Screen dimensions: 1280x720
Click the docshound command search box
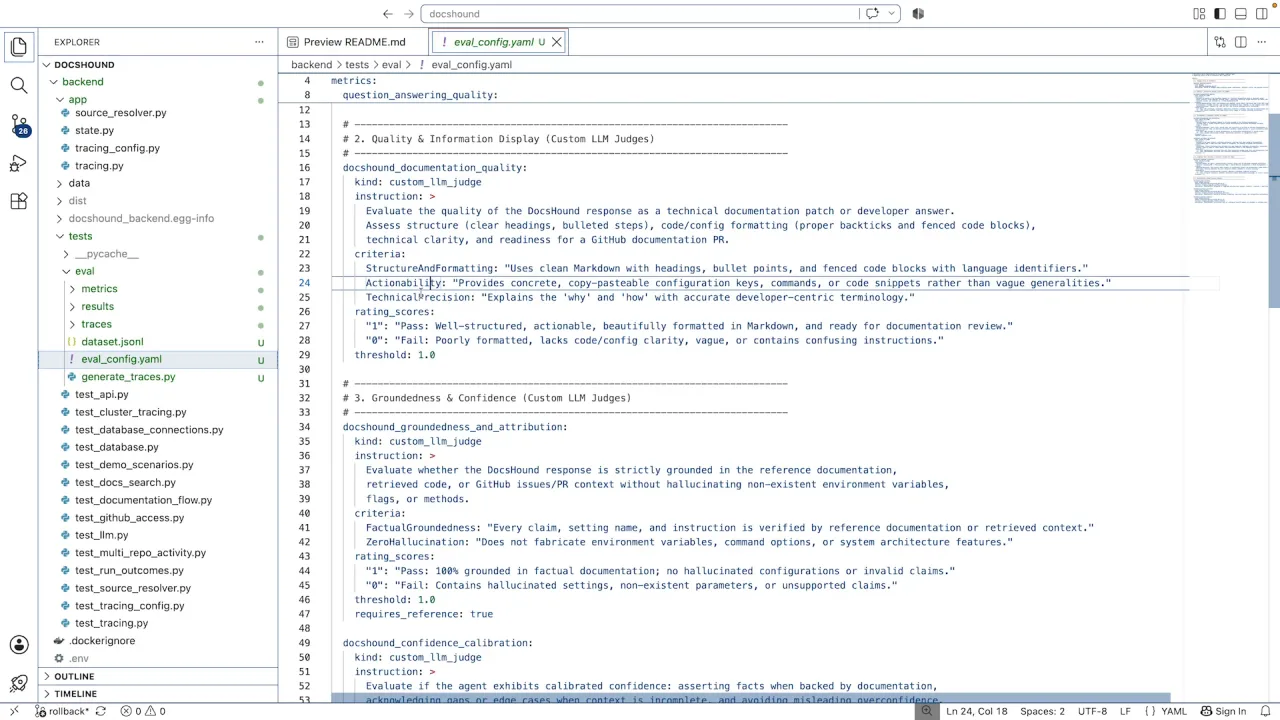coord(640,14)
